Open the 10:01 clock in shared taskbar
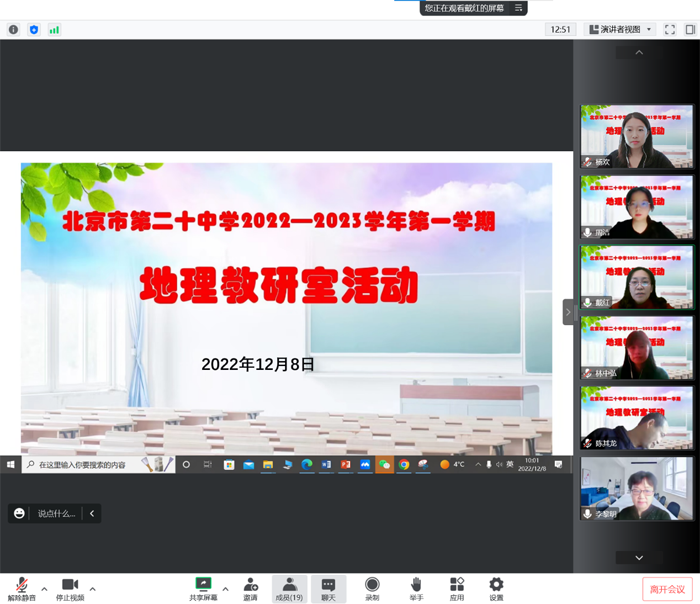The height and width of the screenshot is (604, 700). [532, 465]
